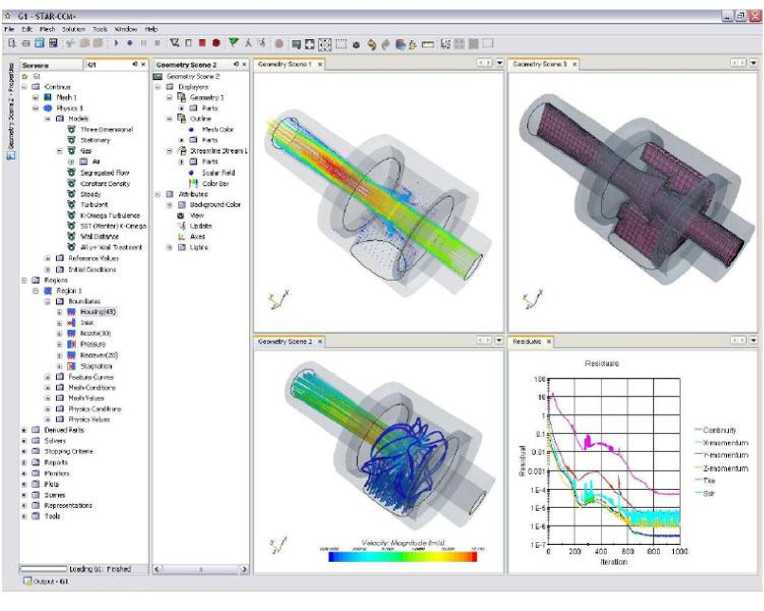The width and height of the screenshot is (764, 611).
Task: Open the Window menu
Action: 126,29
